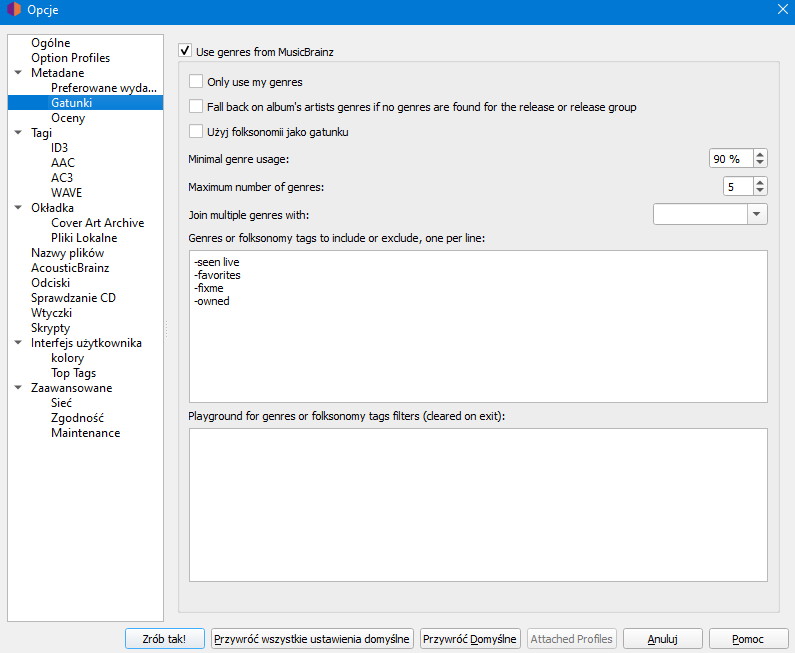Uncheck Use genres from MusicBrainz
795x653 pixels.
coord(185,50)
